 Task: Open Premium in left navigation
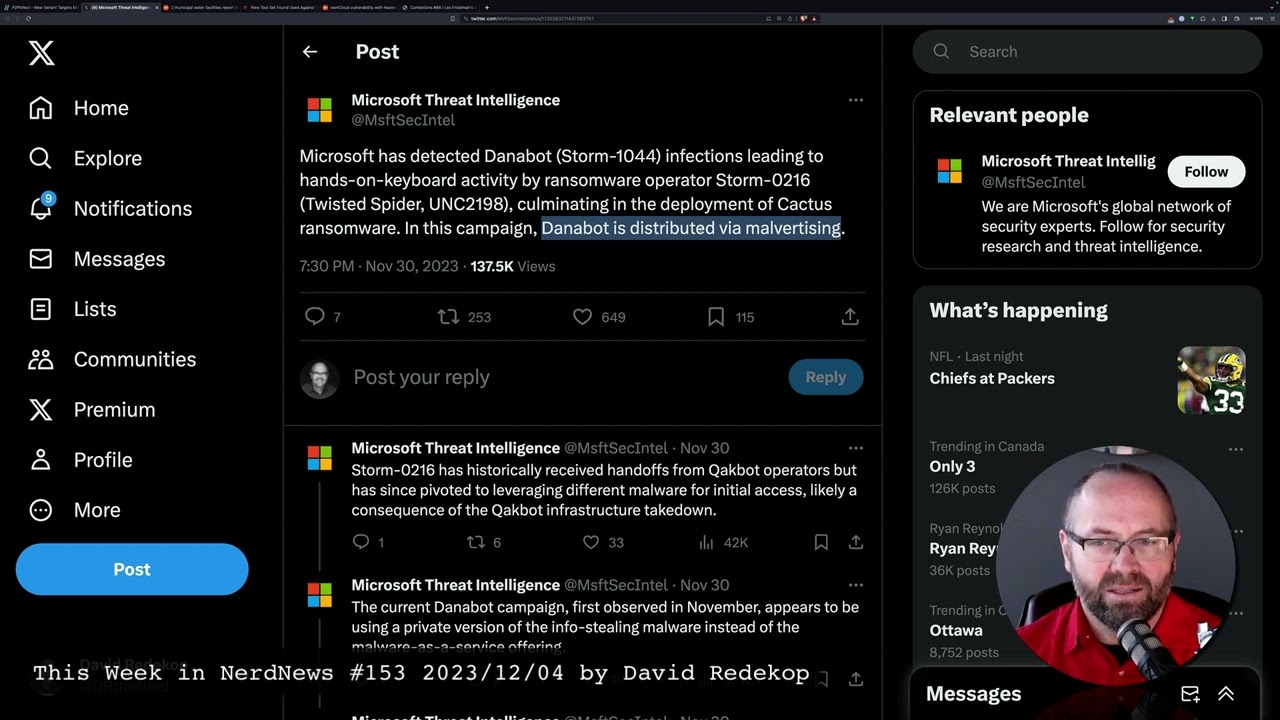pyautogui.click(x=92, y=409)
